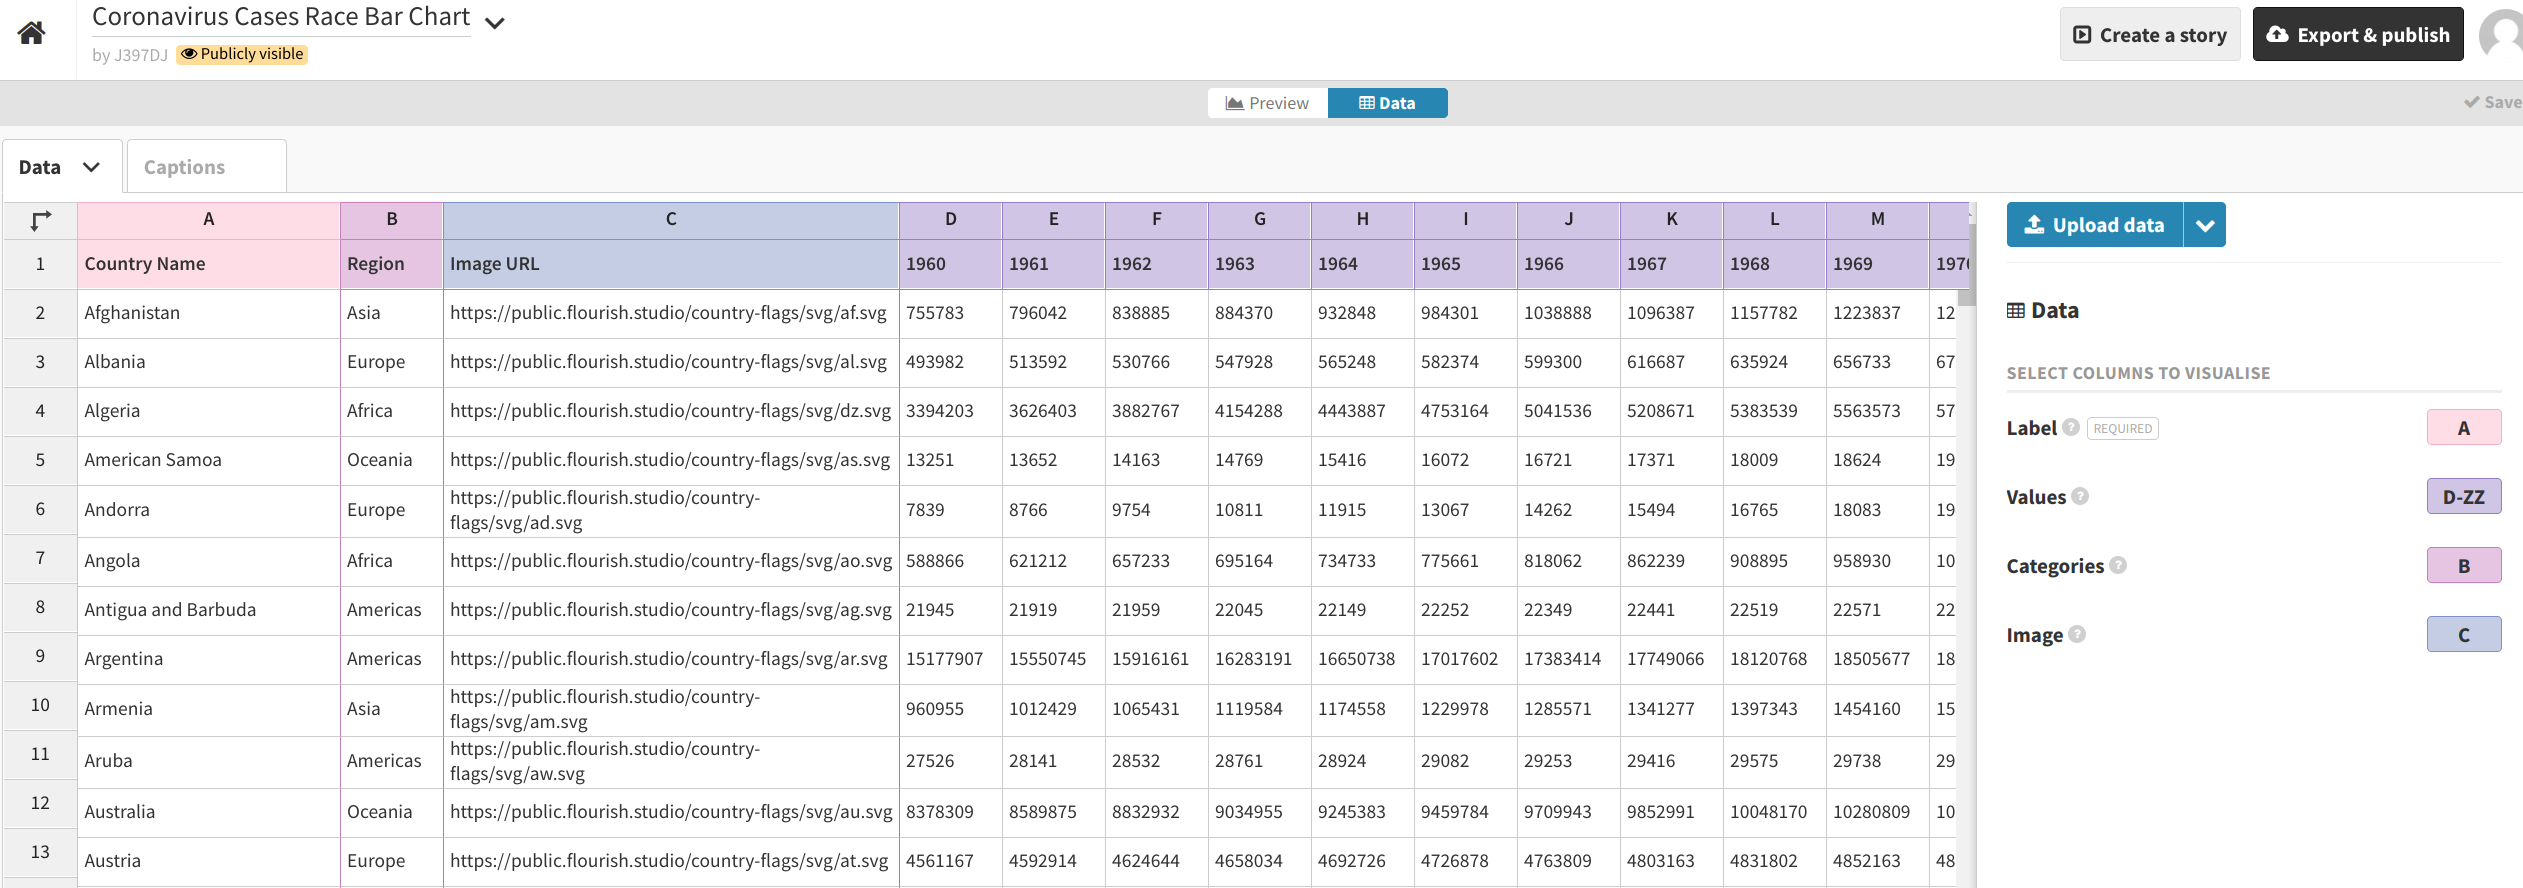Click the pink Label column A binding

click(x=2463, y=428)
